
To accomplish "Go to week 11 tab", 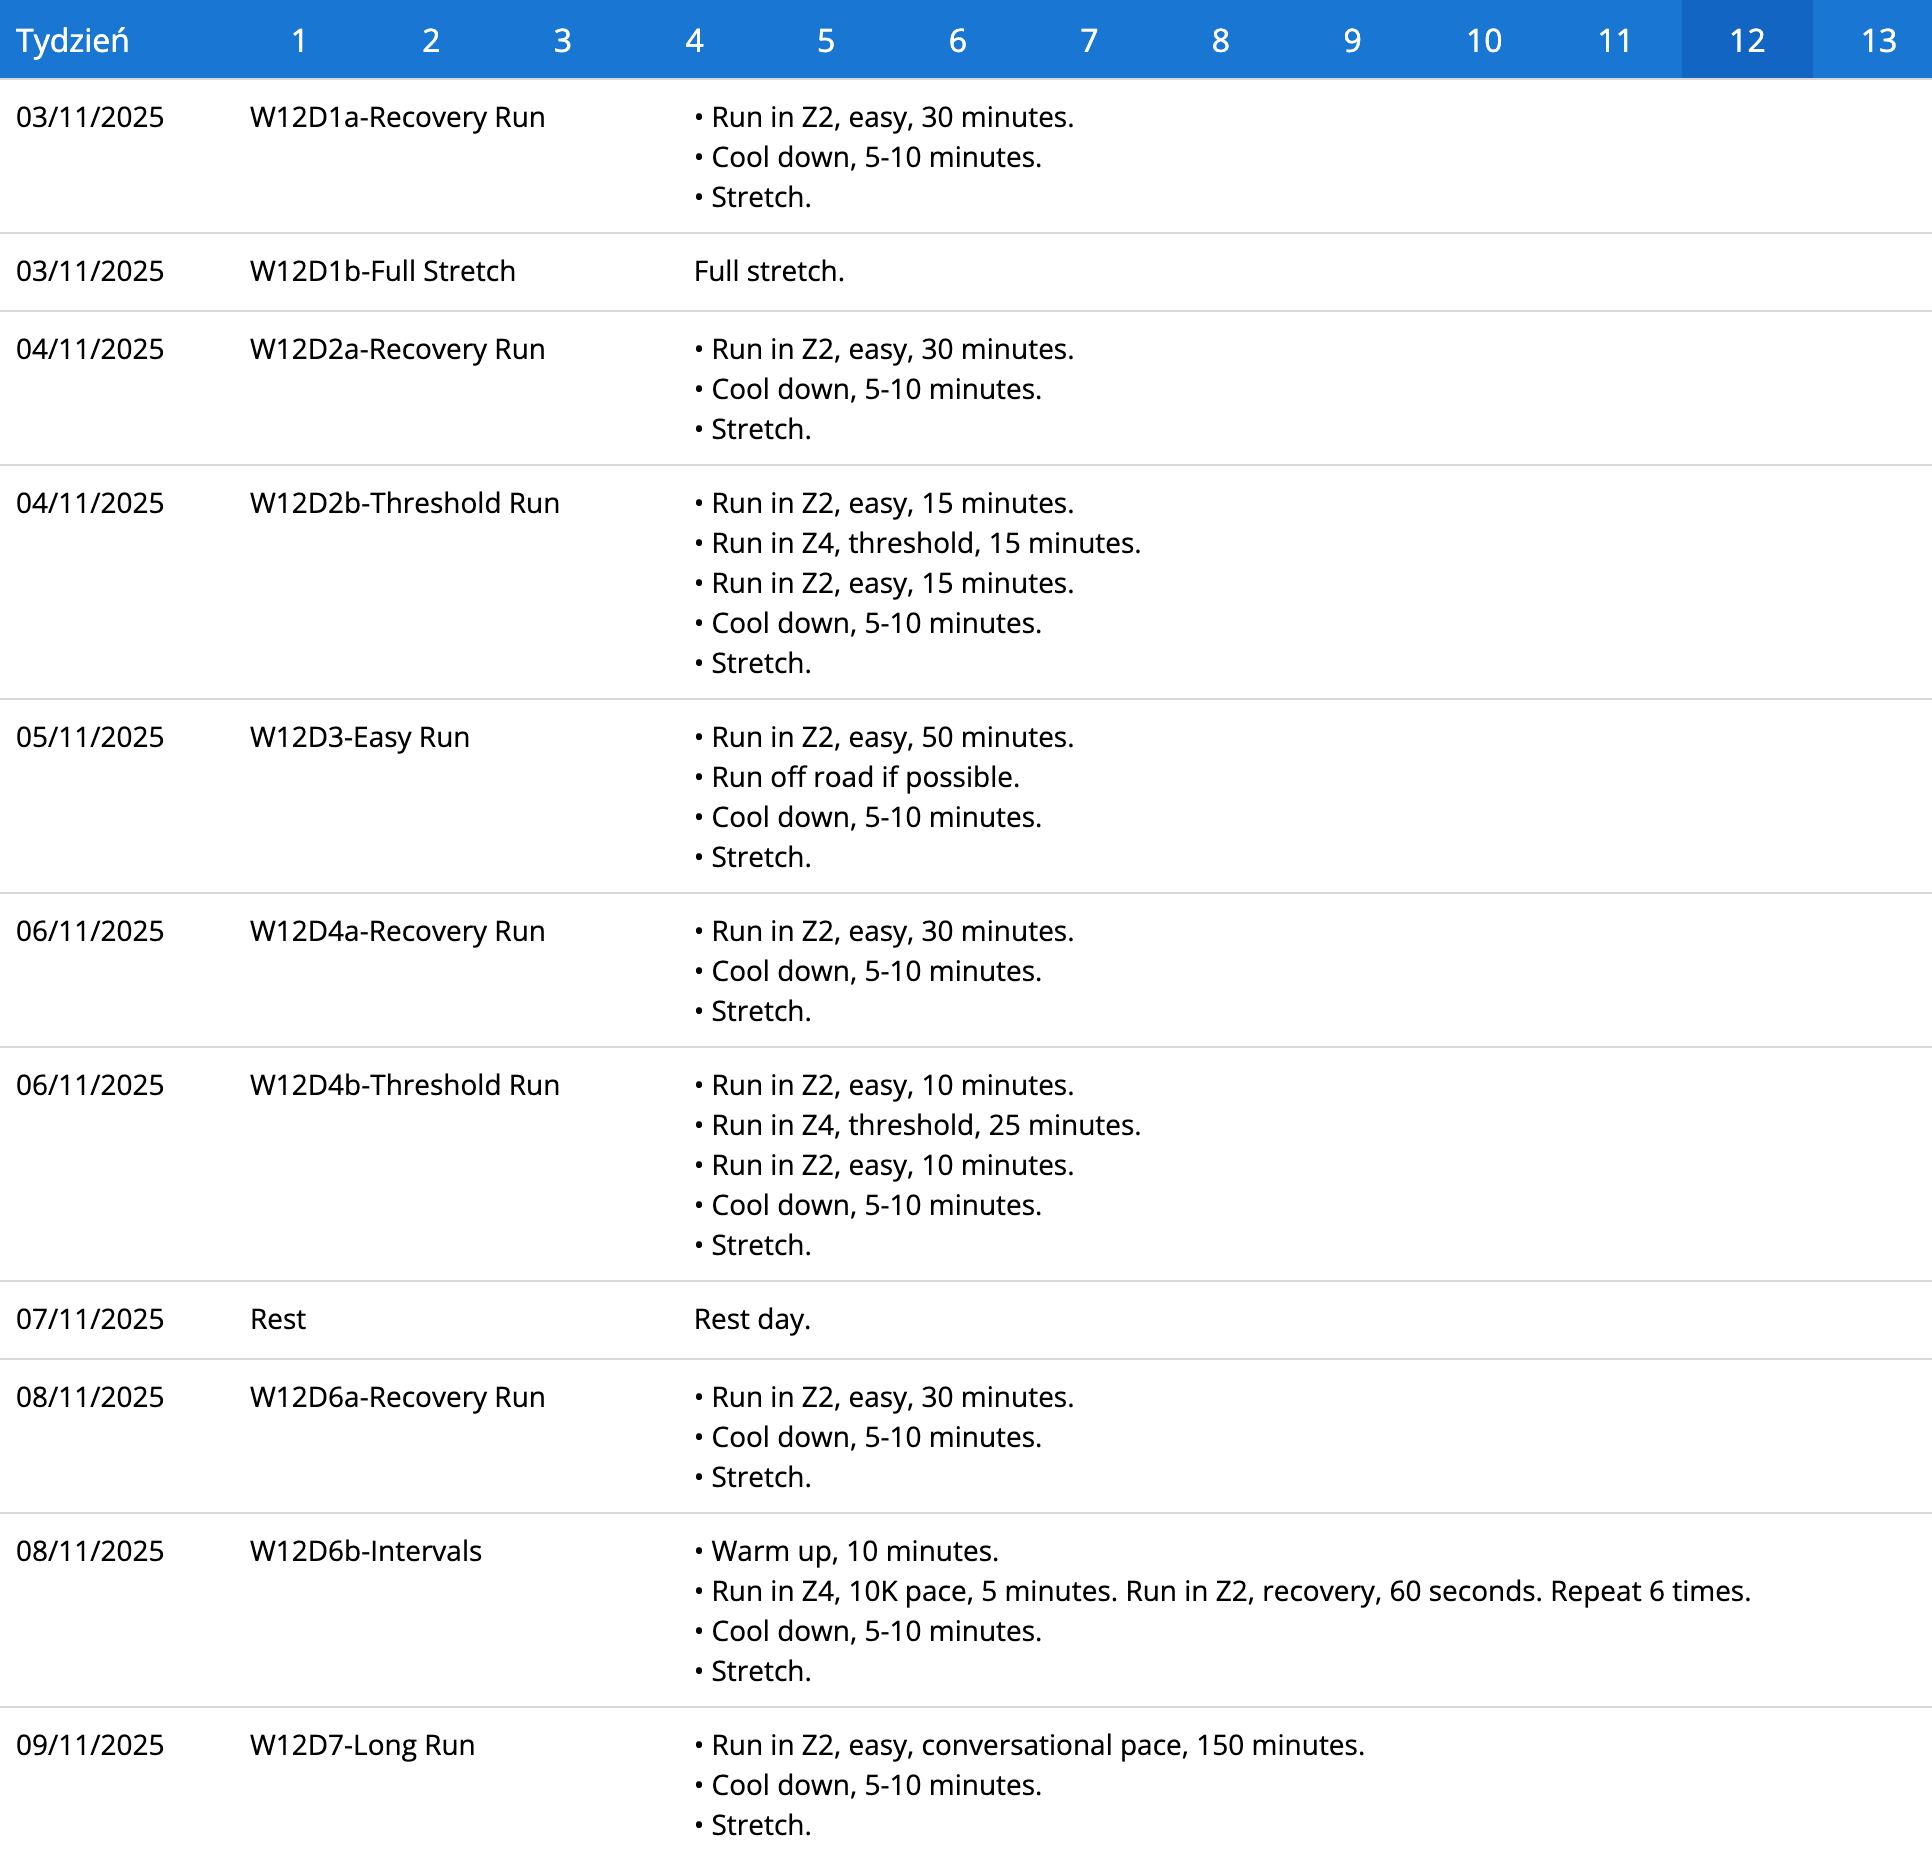I will (x=1615, y=40).
